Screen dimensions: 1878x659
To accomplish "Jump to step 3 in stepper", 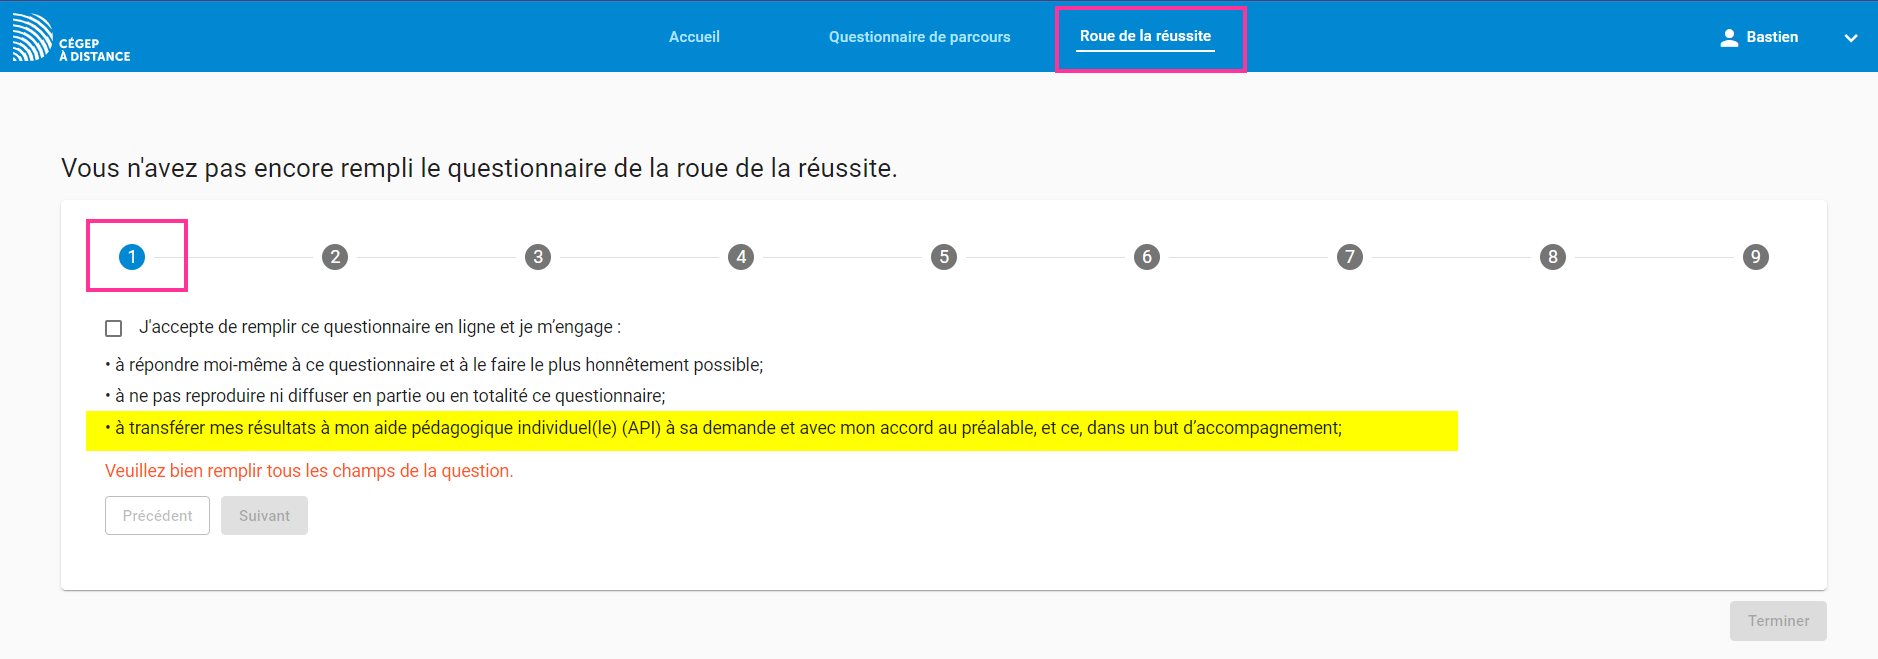I will [538, 257].
